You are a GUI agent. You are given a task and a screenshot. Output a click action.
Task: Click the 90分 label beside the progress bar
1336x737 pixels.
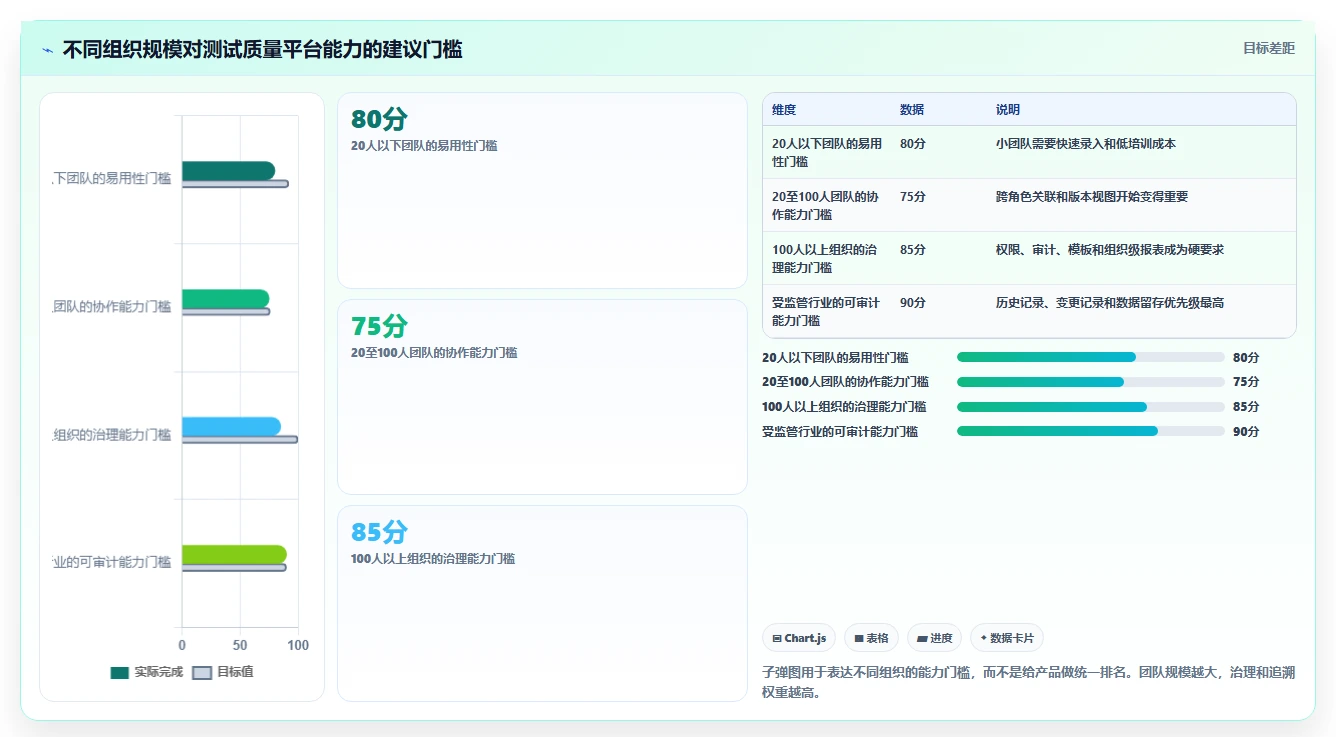tap(1246, 432)
